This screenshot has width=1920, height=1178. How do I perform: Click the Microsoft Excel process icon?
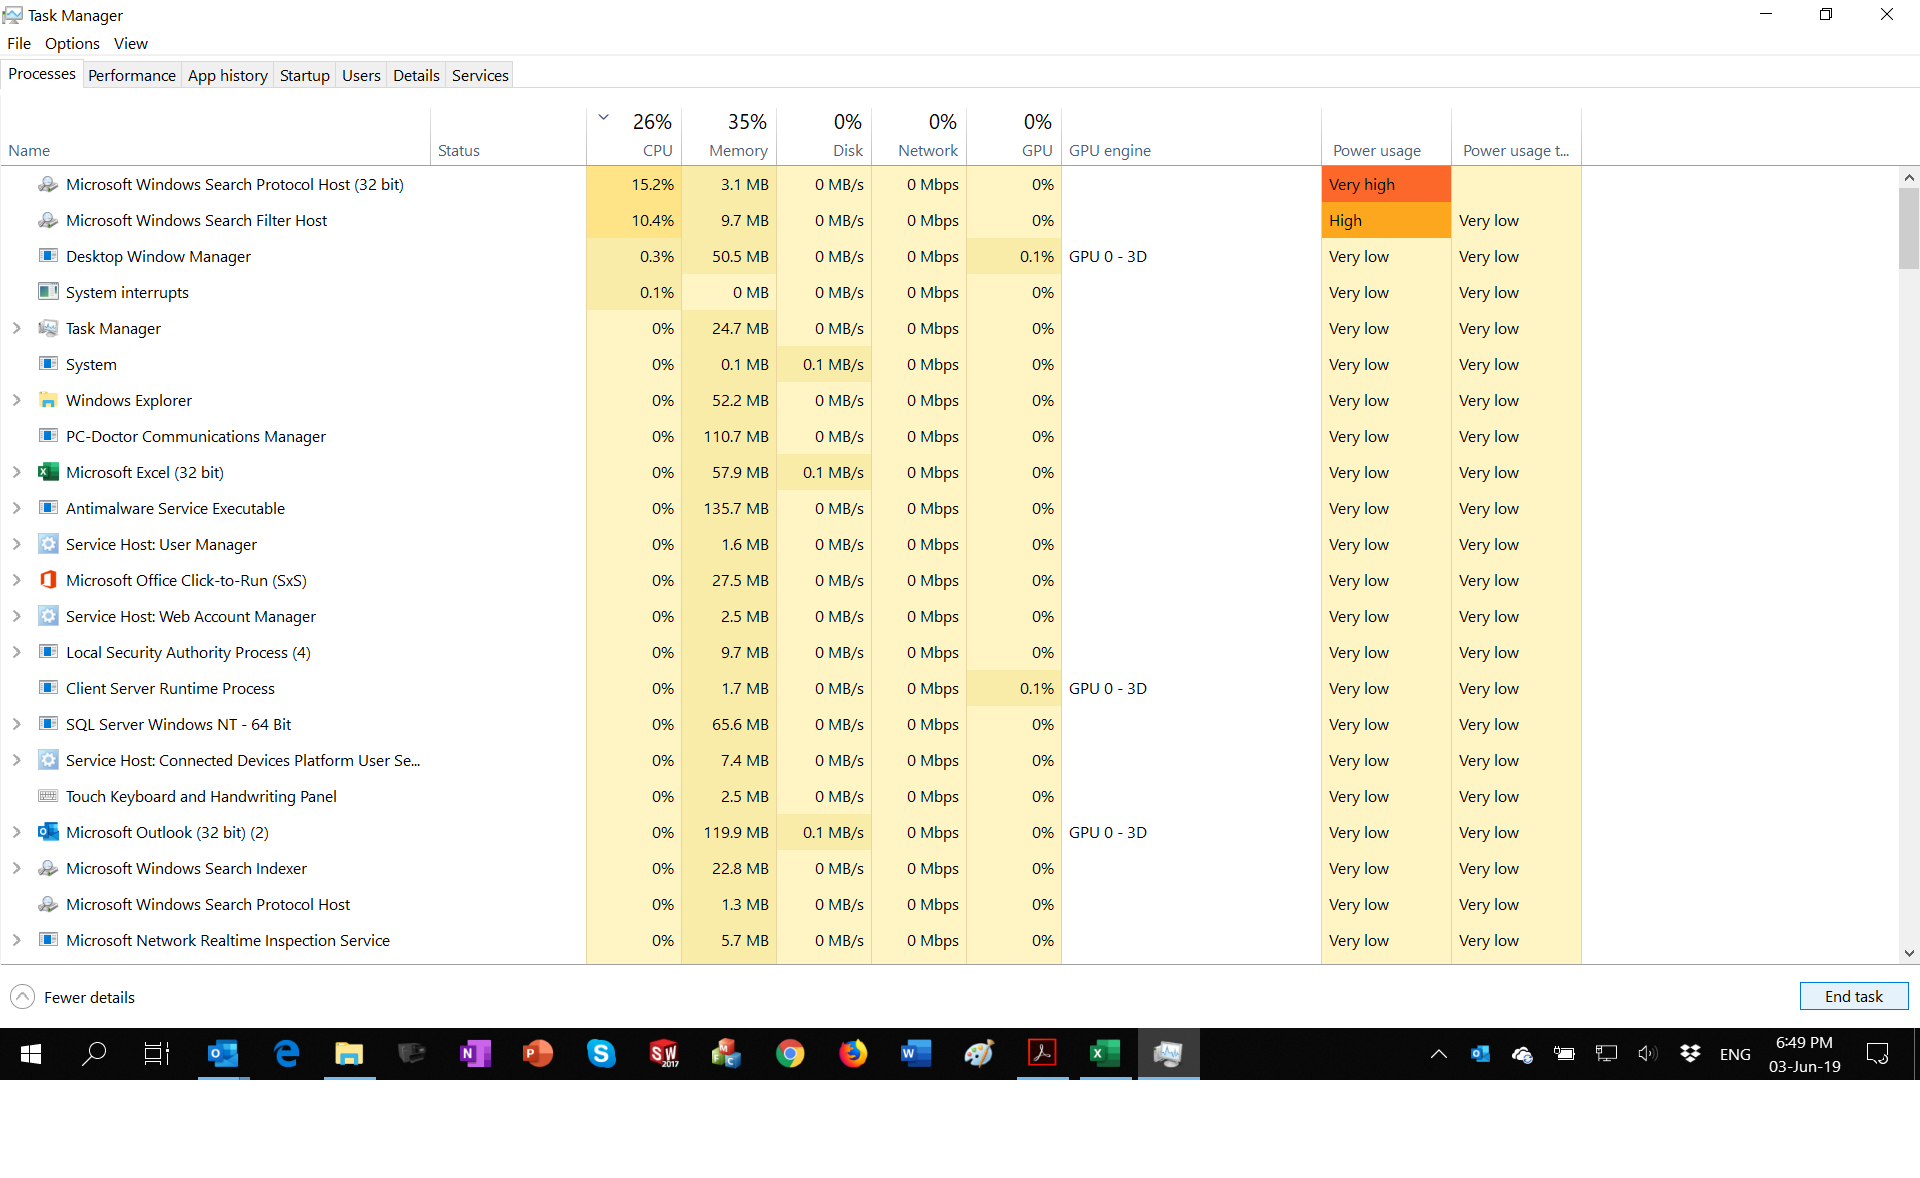[48, 472]
